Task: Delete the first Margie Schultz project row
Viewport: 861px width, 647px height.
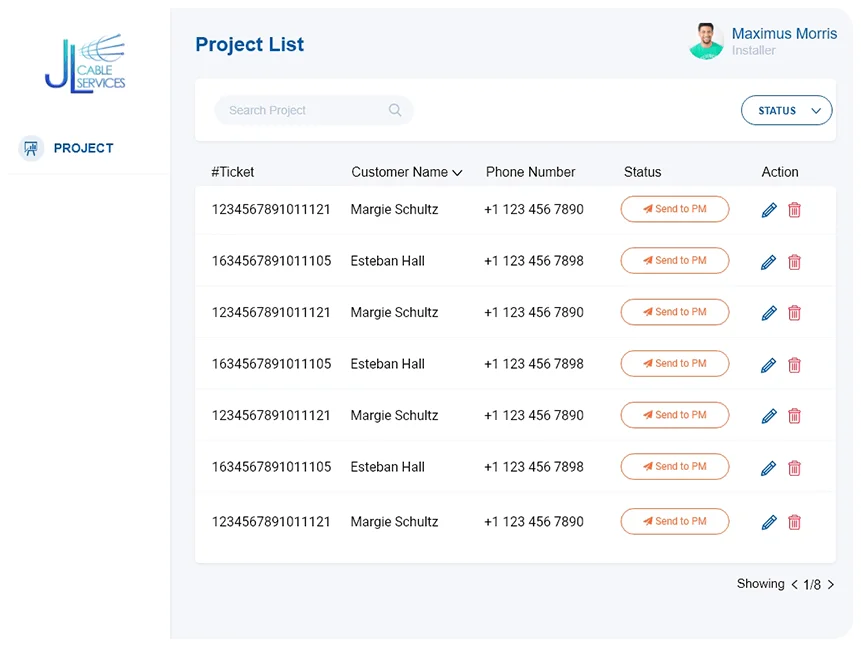Action: point(795,210)
